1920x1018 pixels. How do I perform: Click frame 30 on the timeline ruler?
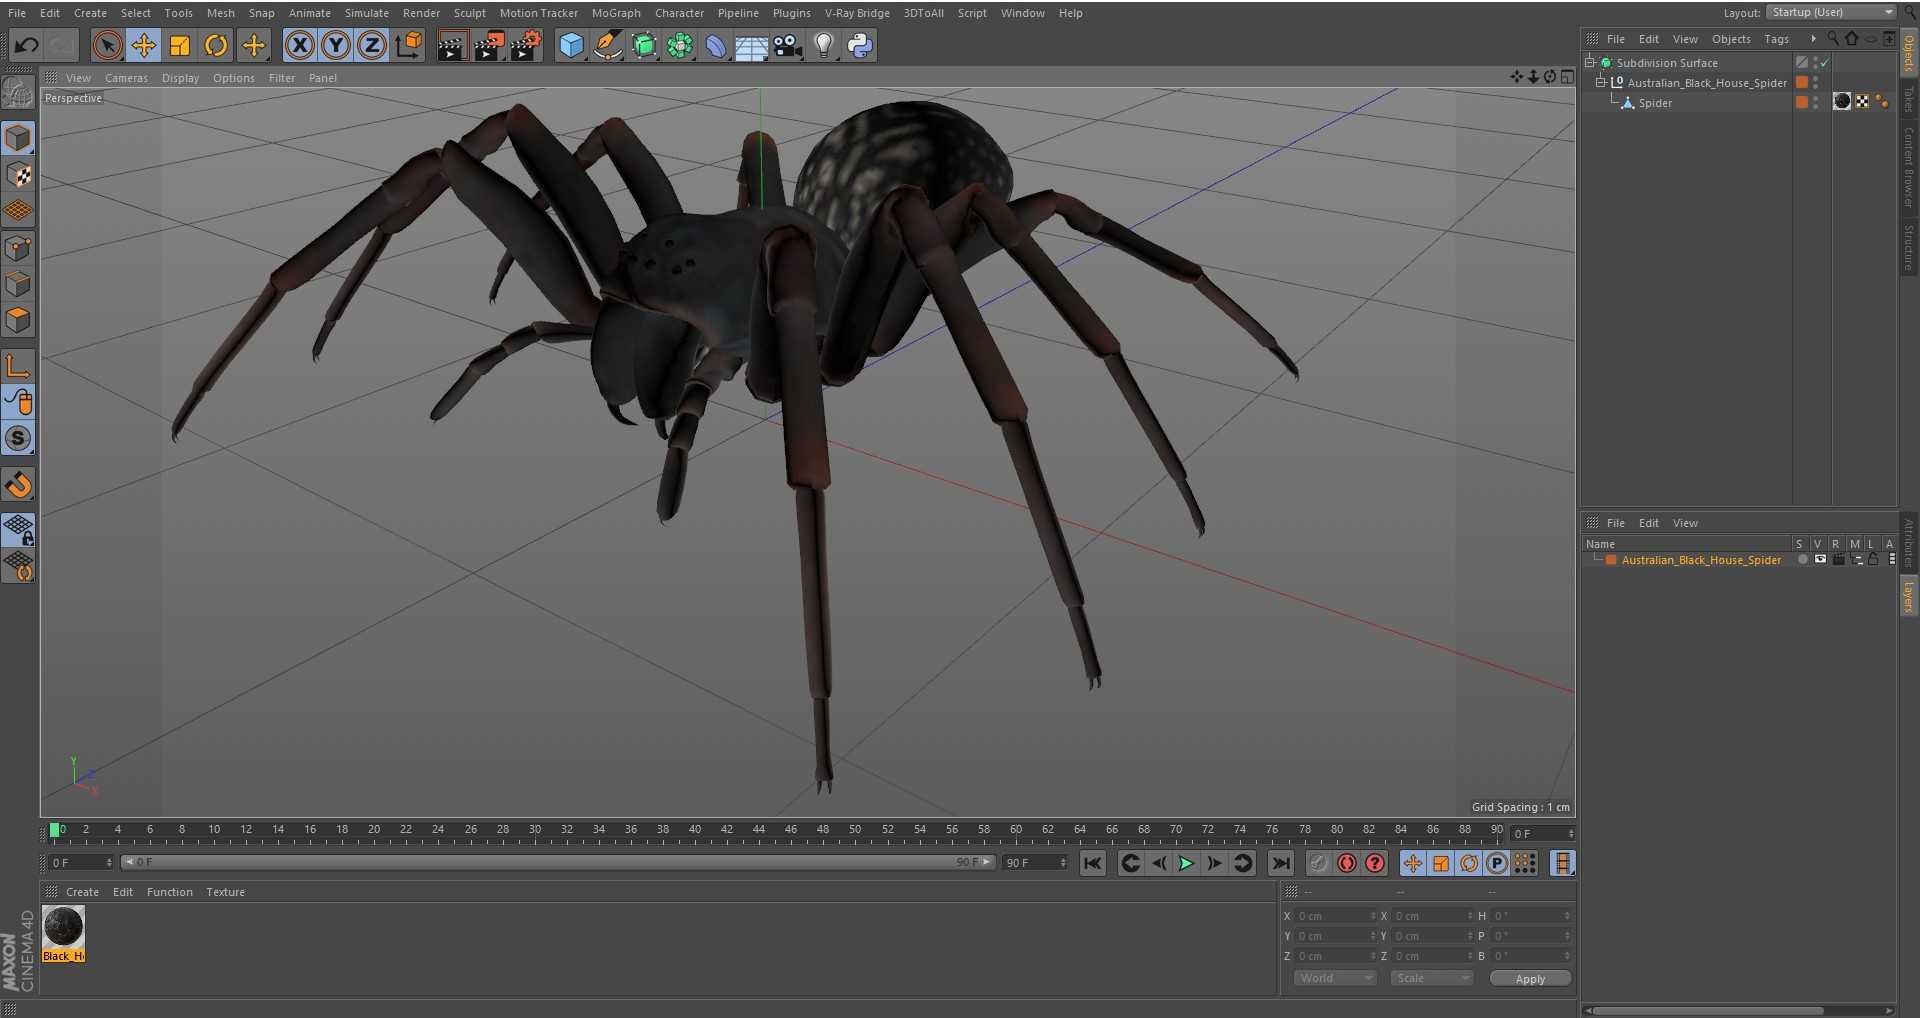[x=535, y=831]
